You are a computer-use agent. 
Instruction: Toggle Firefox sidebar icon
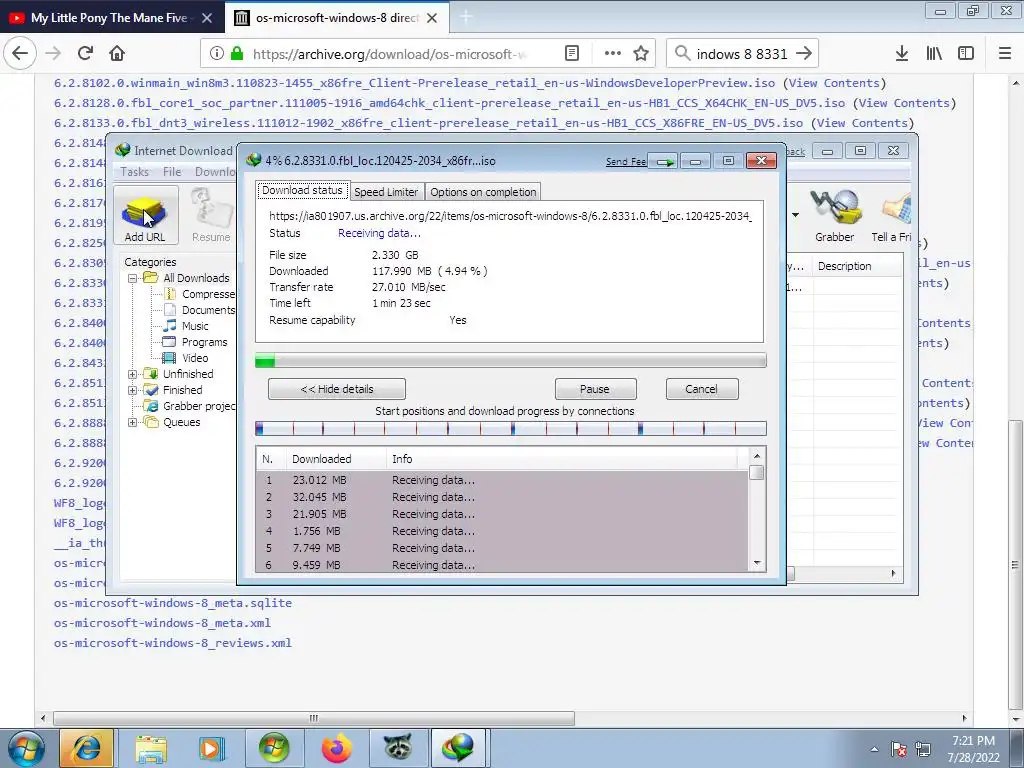pos(966,54)
